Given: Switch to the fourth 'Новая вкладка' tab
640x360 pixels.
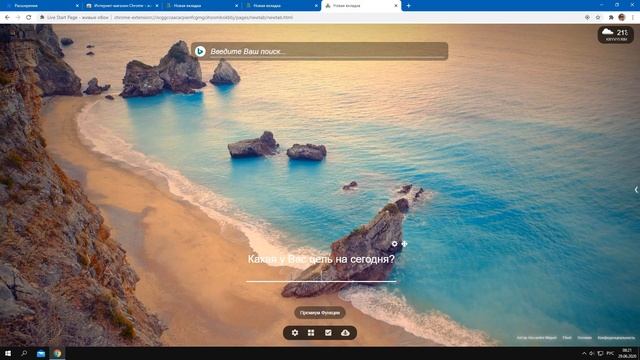Looking at the screenshot, I should [280, 6].
